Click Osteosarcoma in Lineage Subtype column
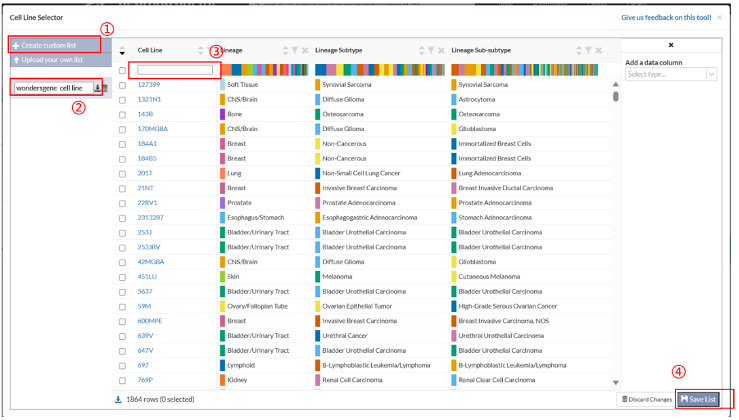The height and width of the screenshot is (420, 739). click(x=343, y=115)
